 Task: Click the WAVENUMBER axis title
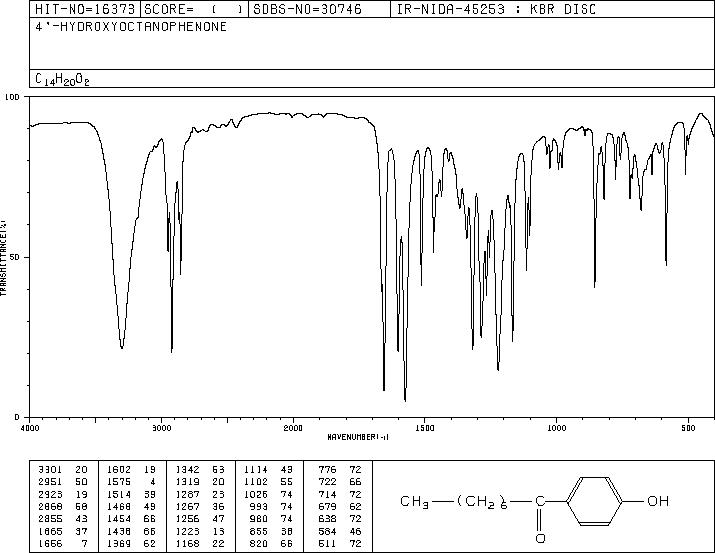click(358, 437)
